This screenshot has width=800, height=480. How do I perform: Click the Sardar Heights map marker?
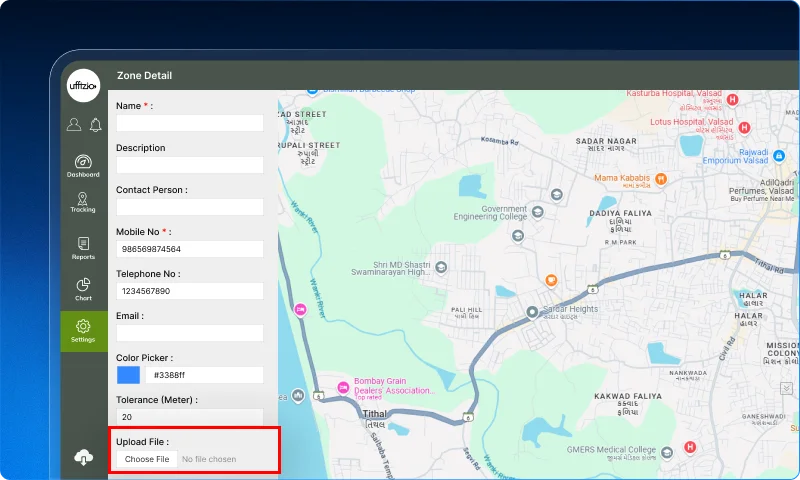(x=532, y=312)
